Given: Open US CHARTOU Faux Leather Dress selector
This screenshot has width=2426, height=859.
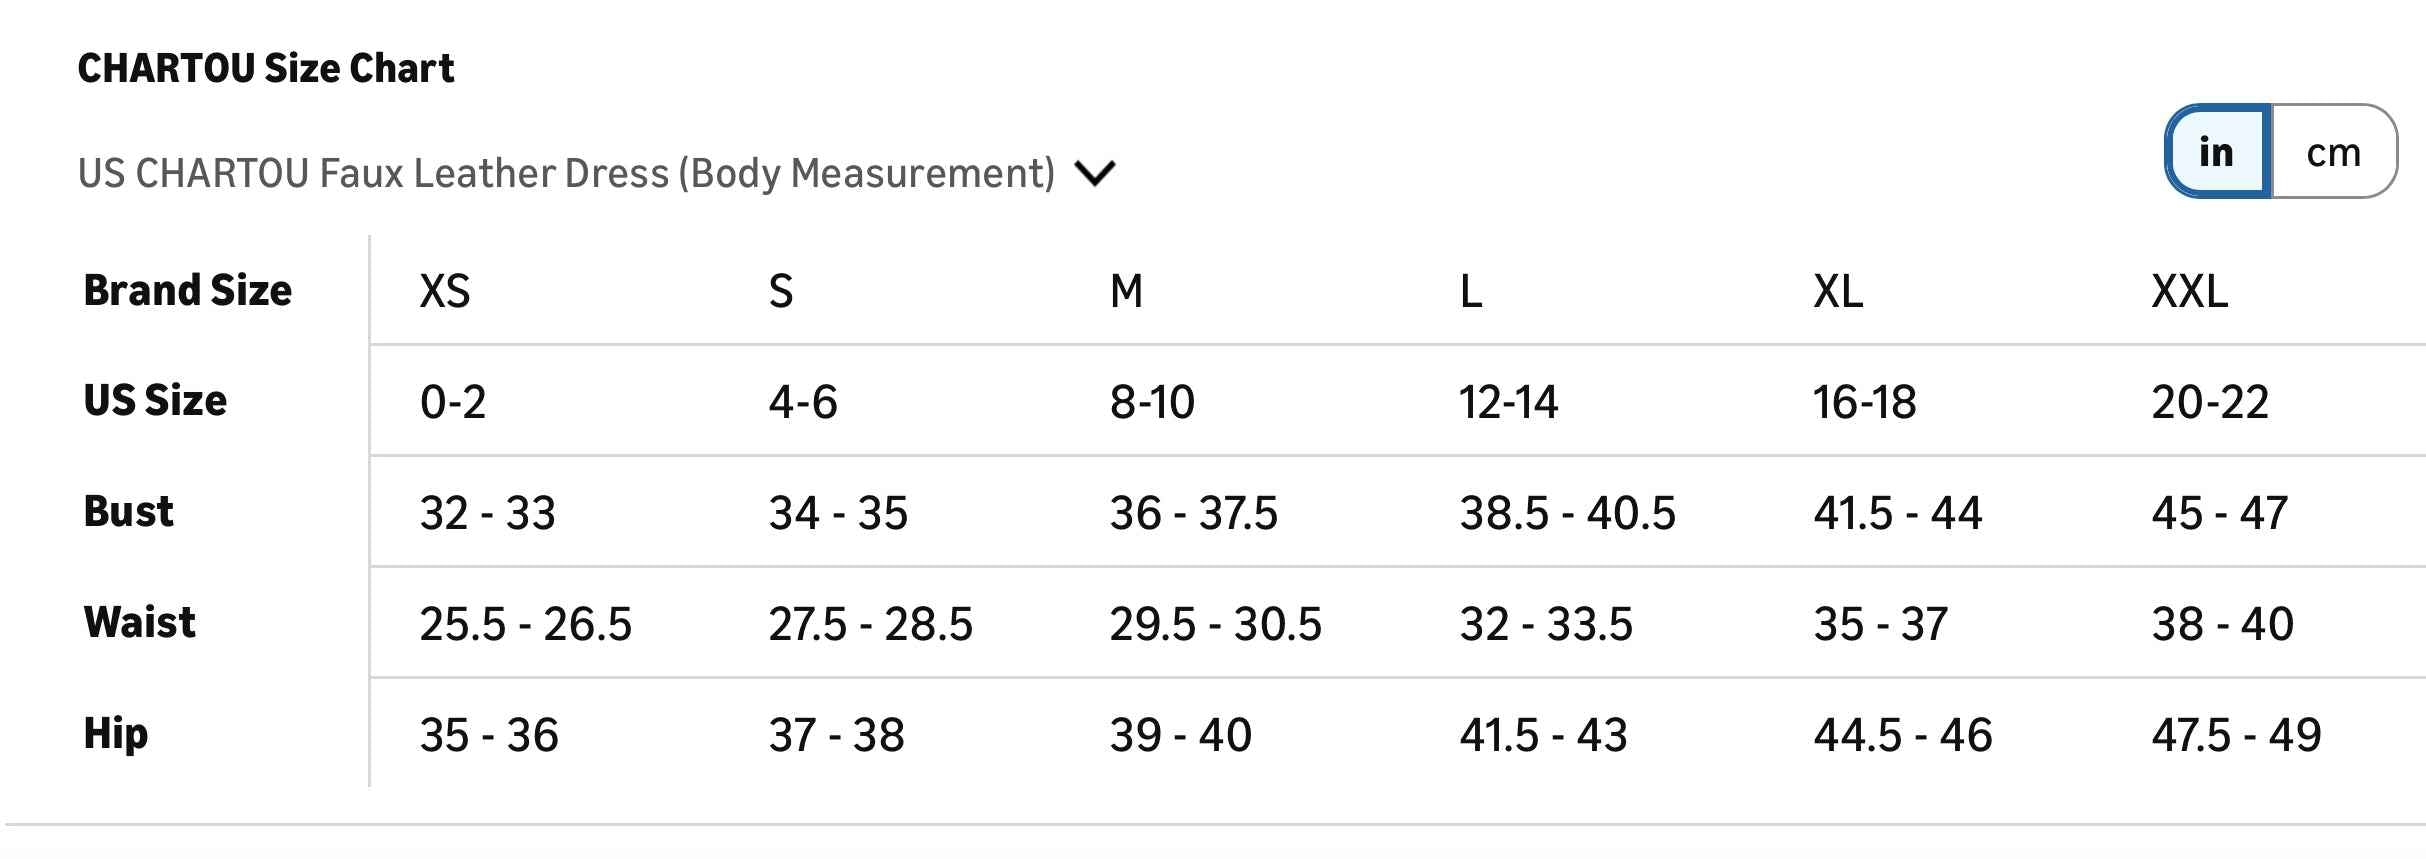Looking at the screenshot, I should point(566,174).
